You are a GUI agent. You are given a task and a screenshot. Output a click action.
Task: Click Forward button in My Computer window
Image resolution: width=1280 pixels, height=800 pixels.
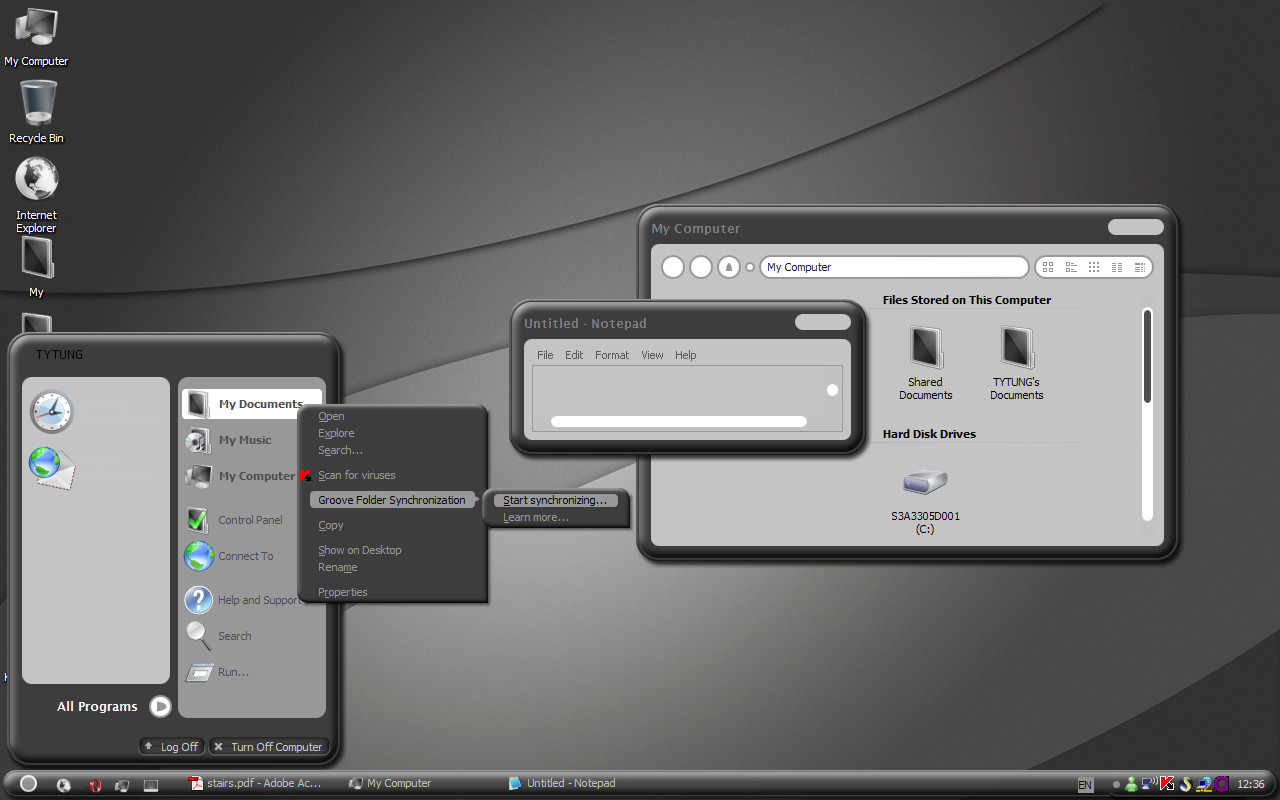701,267
